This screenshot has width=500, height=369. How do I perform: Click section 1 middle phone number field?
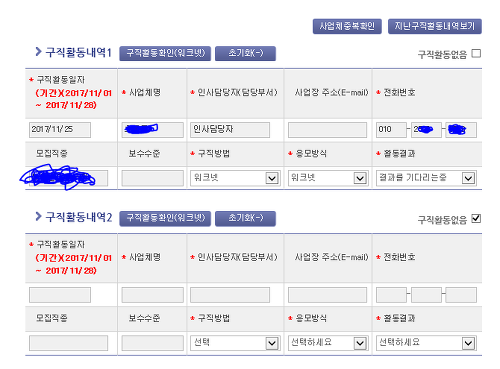click(x=426, y=130)
